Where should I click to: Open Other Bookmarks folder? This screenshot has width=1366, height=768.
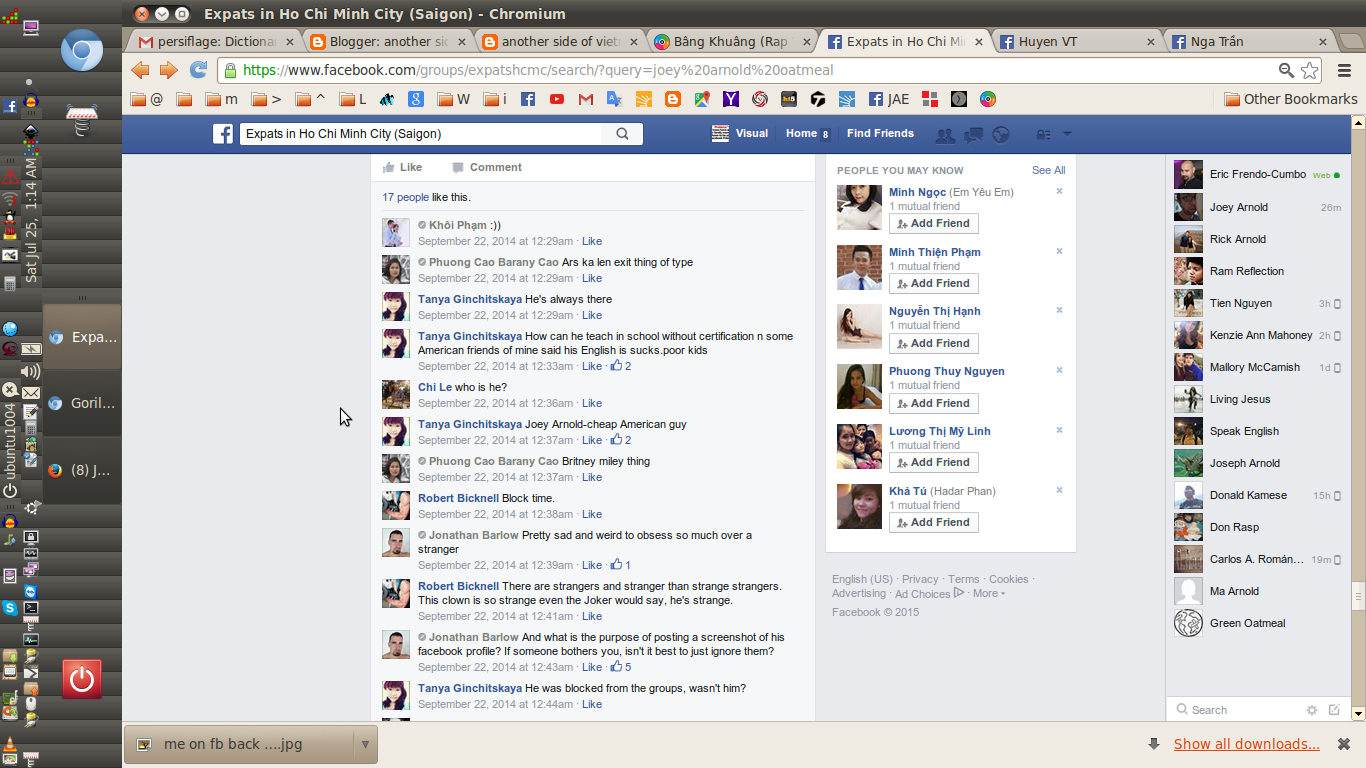click(x=1291, y=99)
